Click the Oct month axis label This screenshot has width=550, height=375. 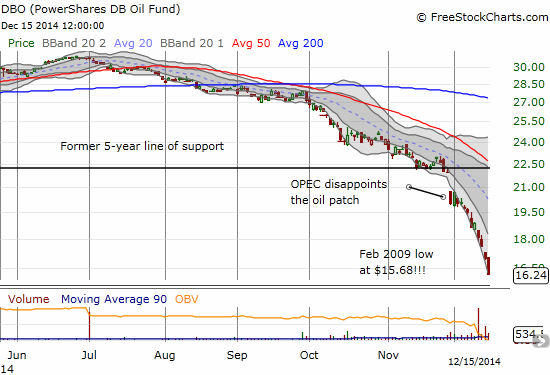pos(309,355)
